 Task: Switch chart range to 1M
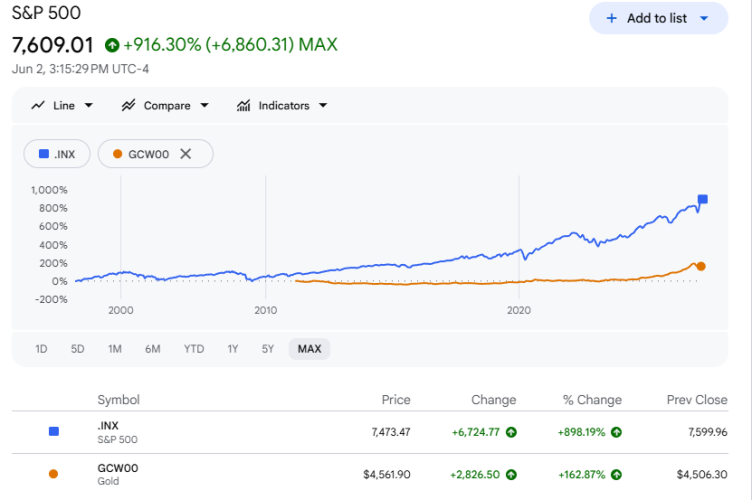click(x=115, y=349)
